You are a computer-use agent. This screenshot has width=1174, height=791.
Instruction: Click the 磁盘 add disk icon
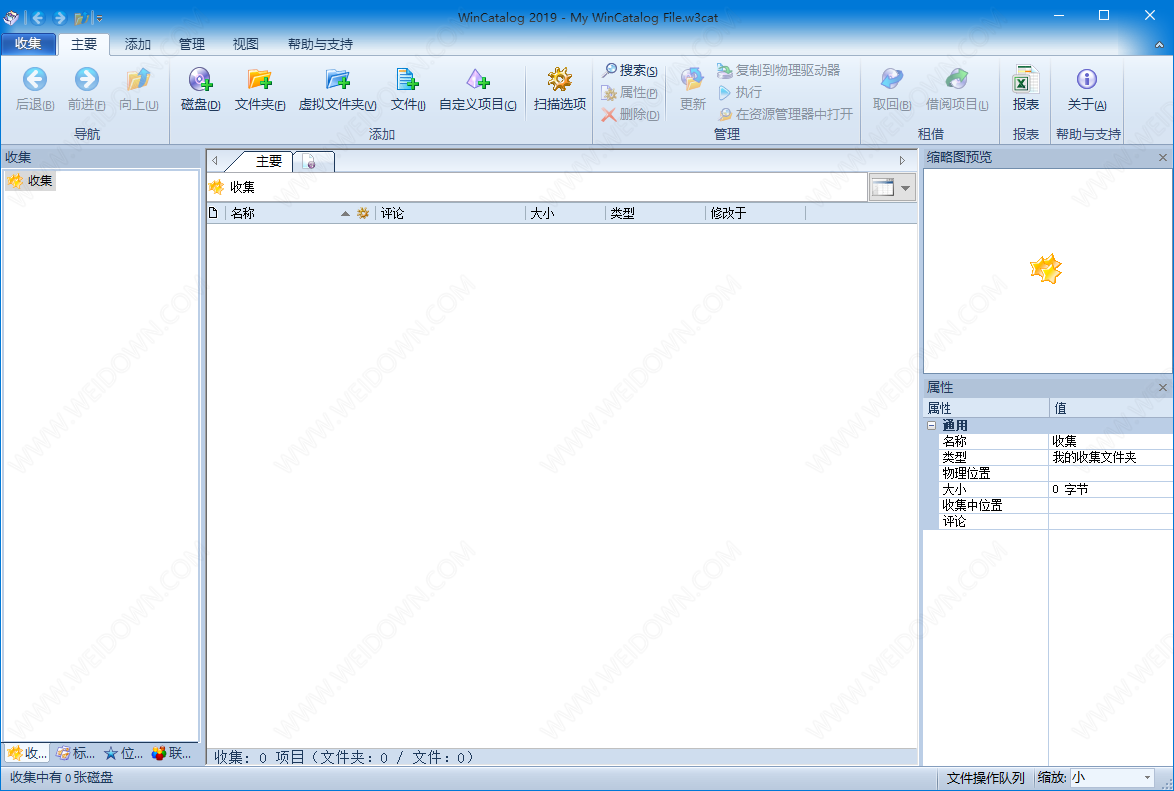(200, 81)
